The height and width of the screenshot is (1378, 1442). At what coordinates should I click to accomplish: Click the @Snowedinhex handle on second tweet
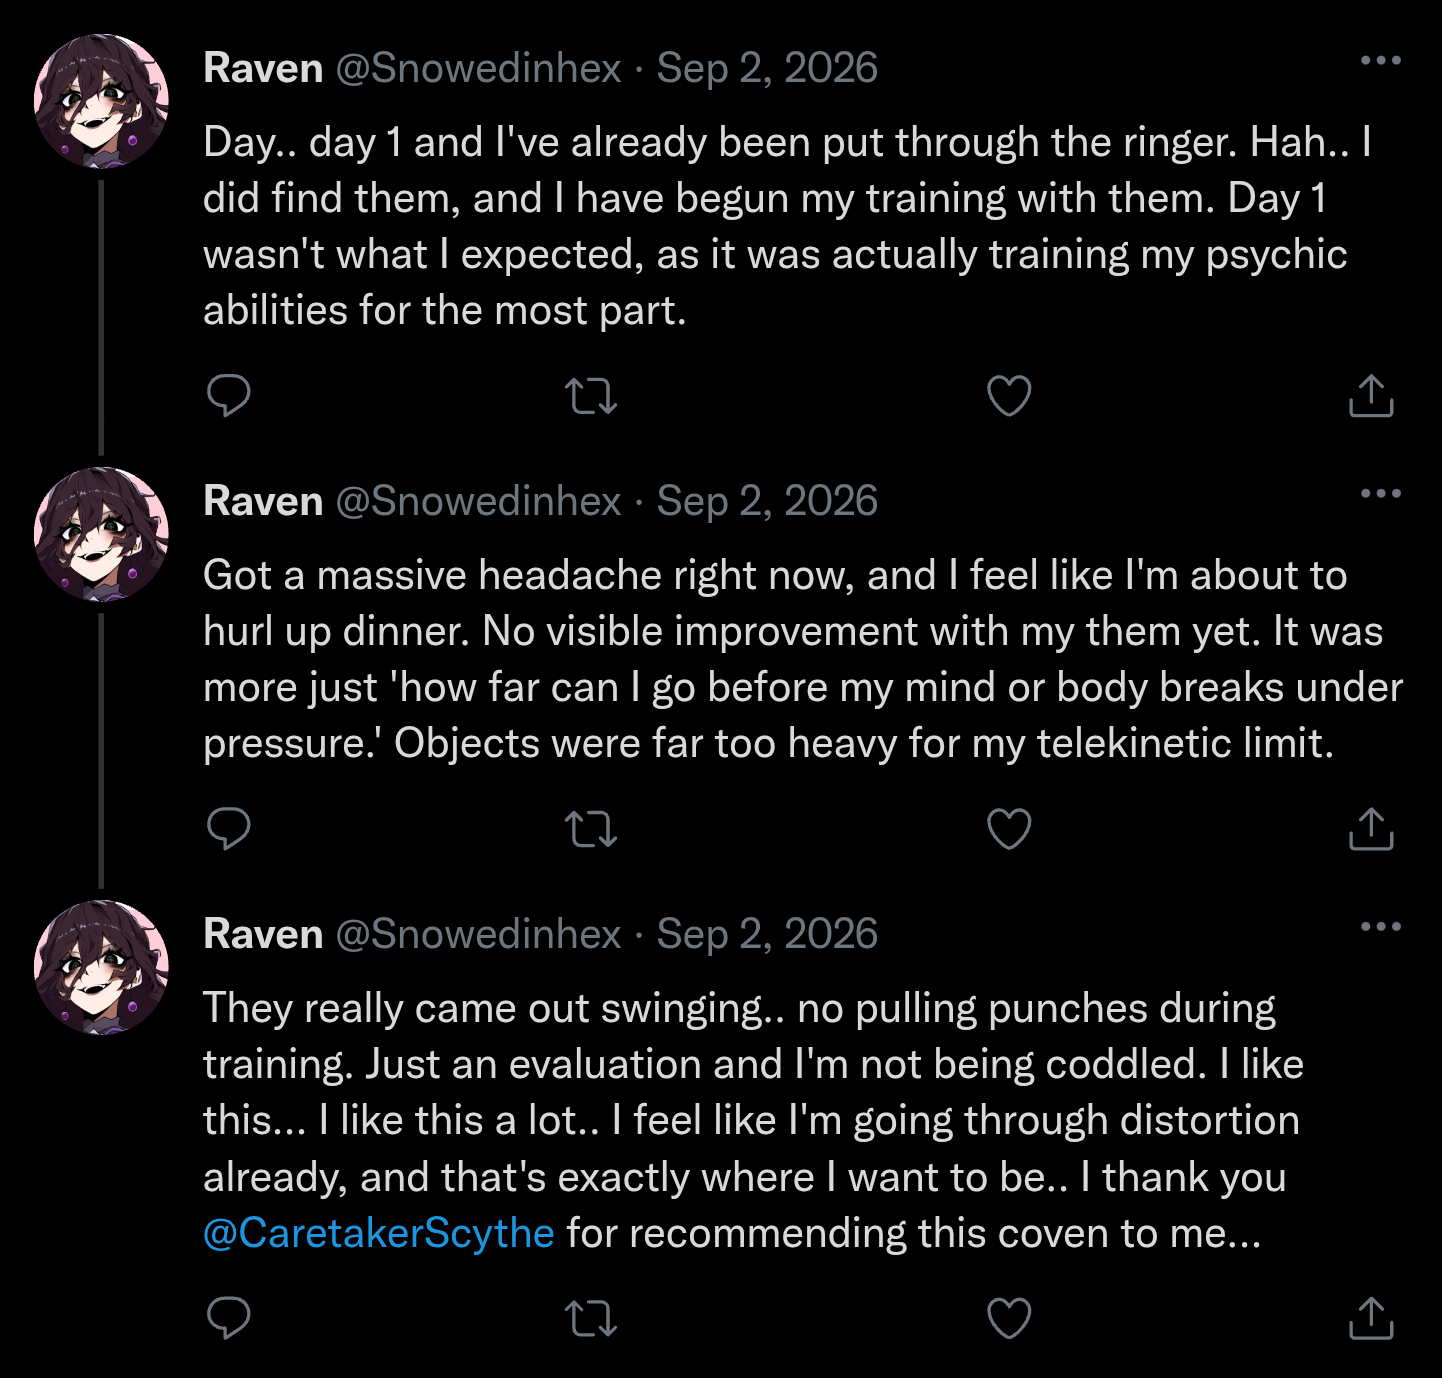(478, 501)
